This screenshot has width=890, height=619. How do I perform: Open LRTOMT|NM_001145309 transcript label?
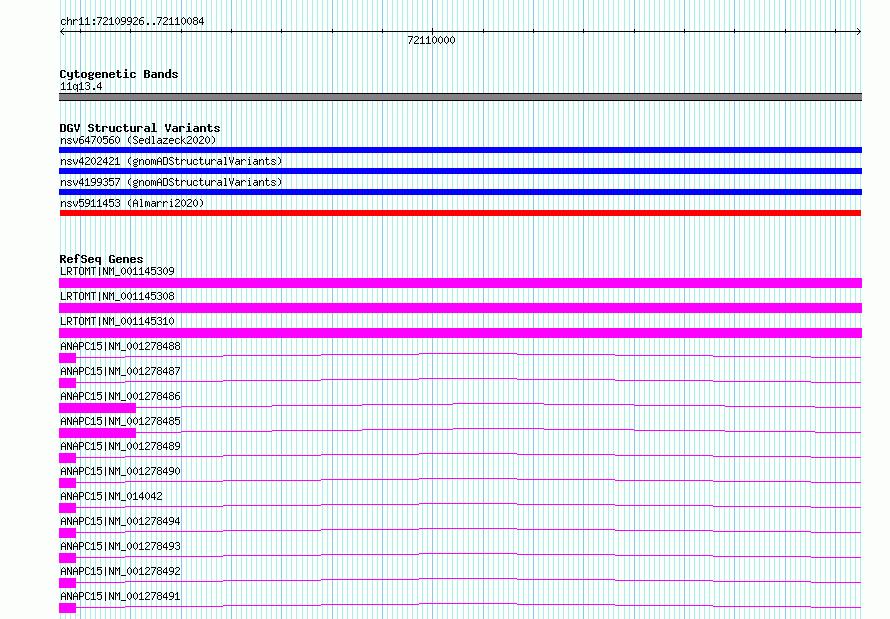pyautogui.click(x=117, y=271)
